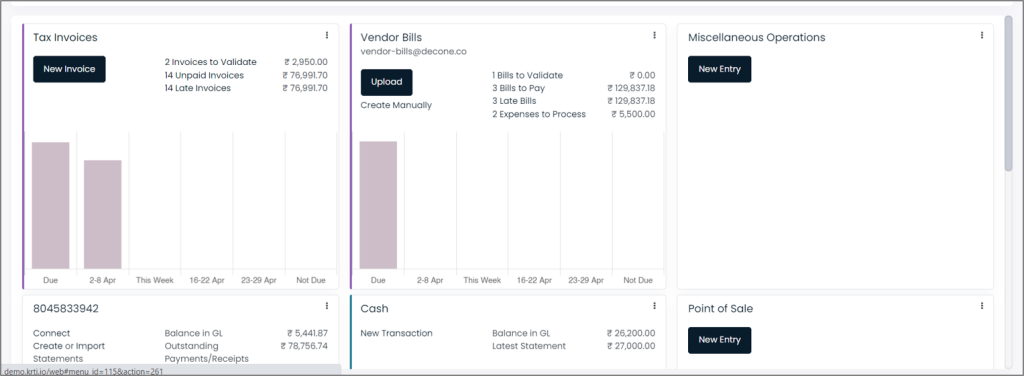Select the Create Manually link

click(396, 105)
